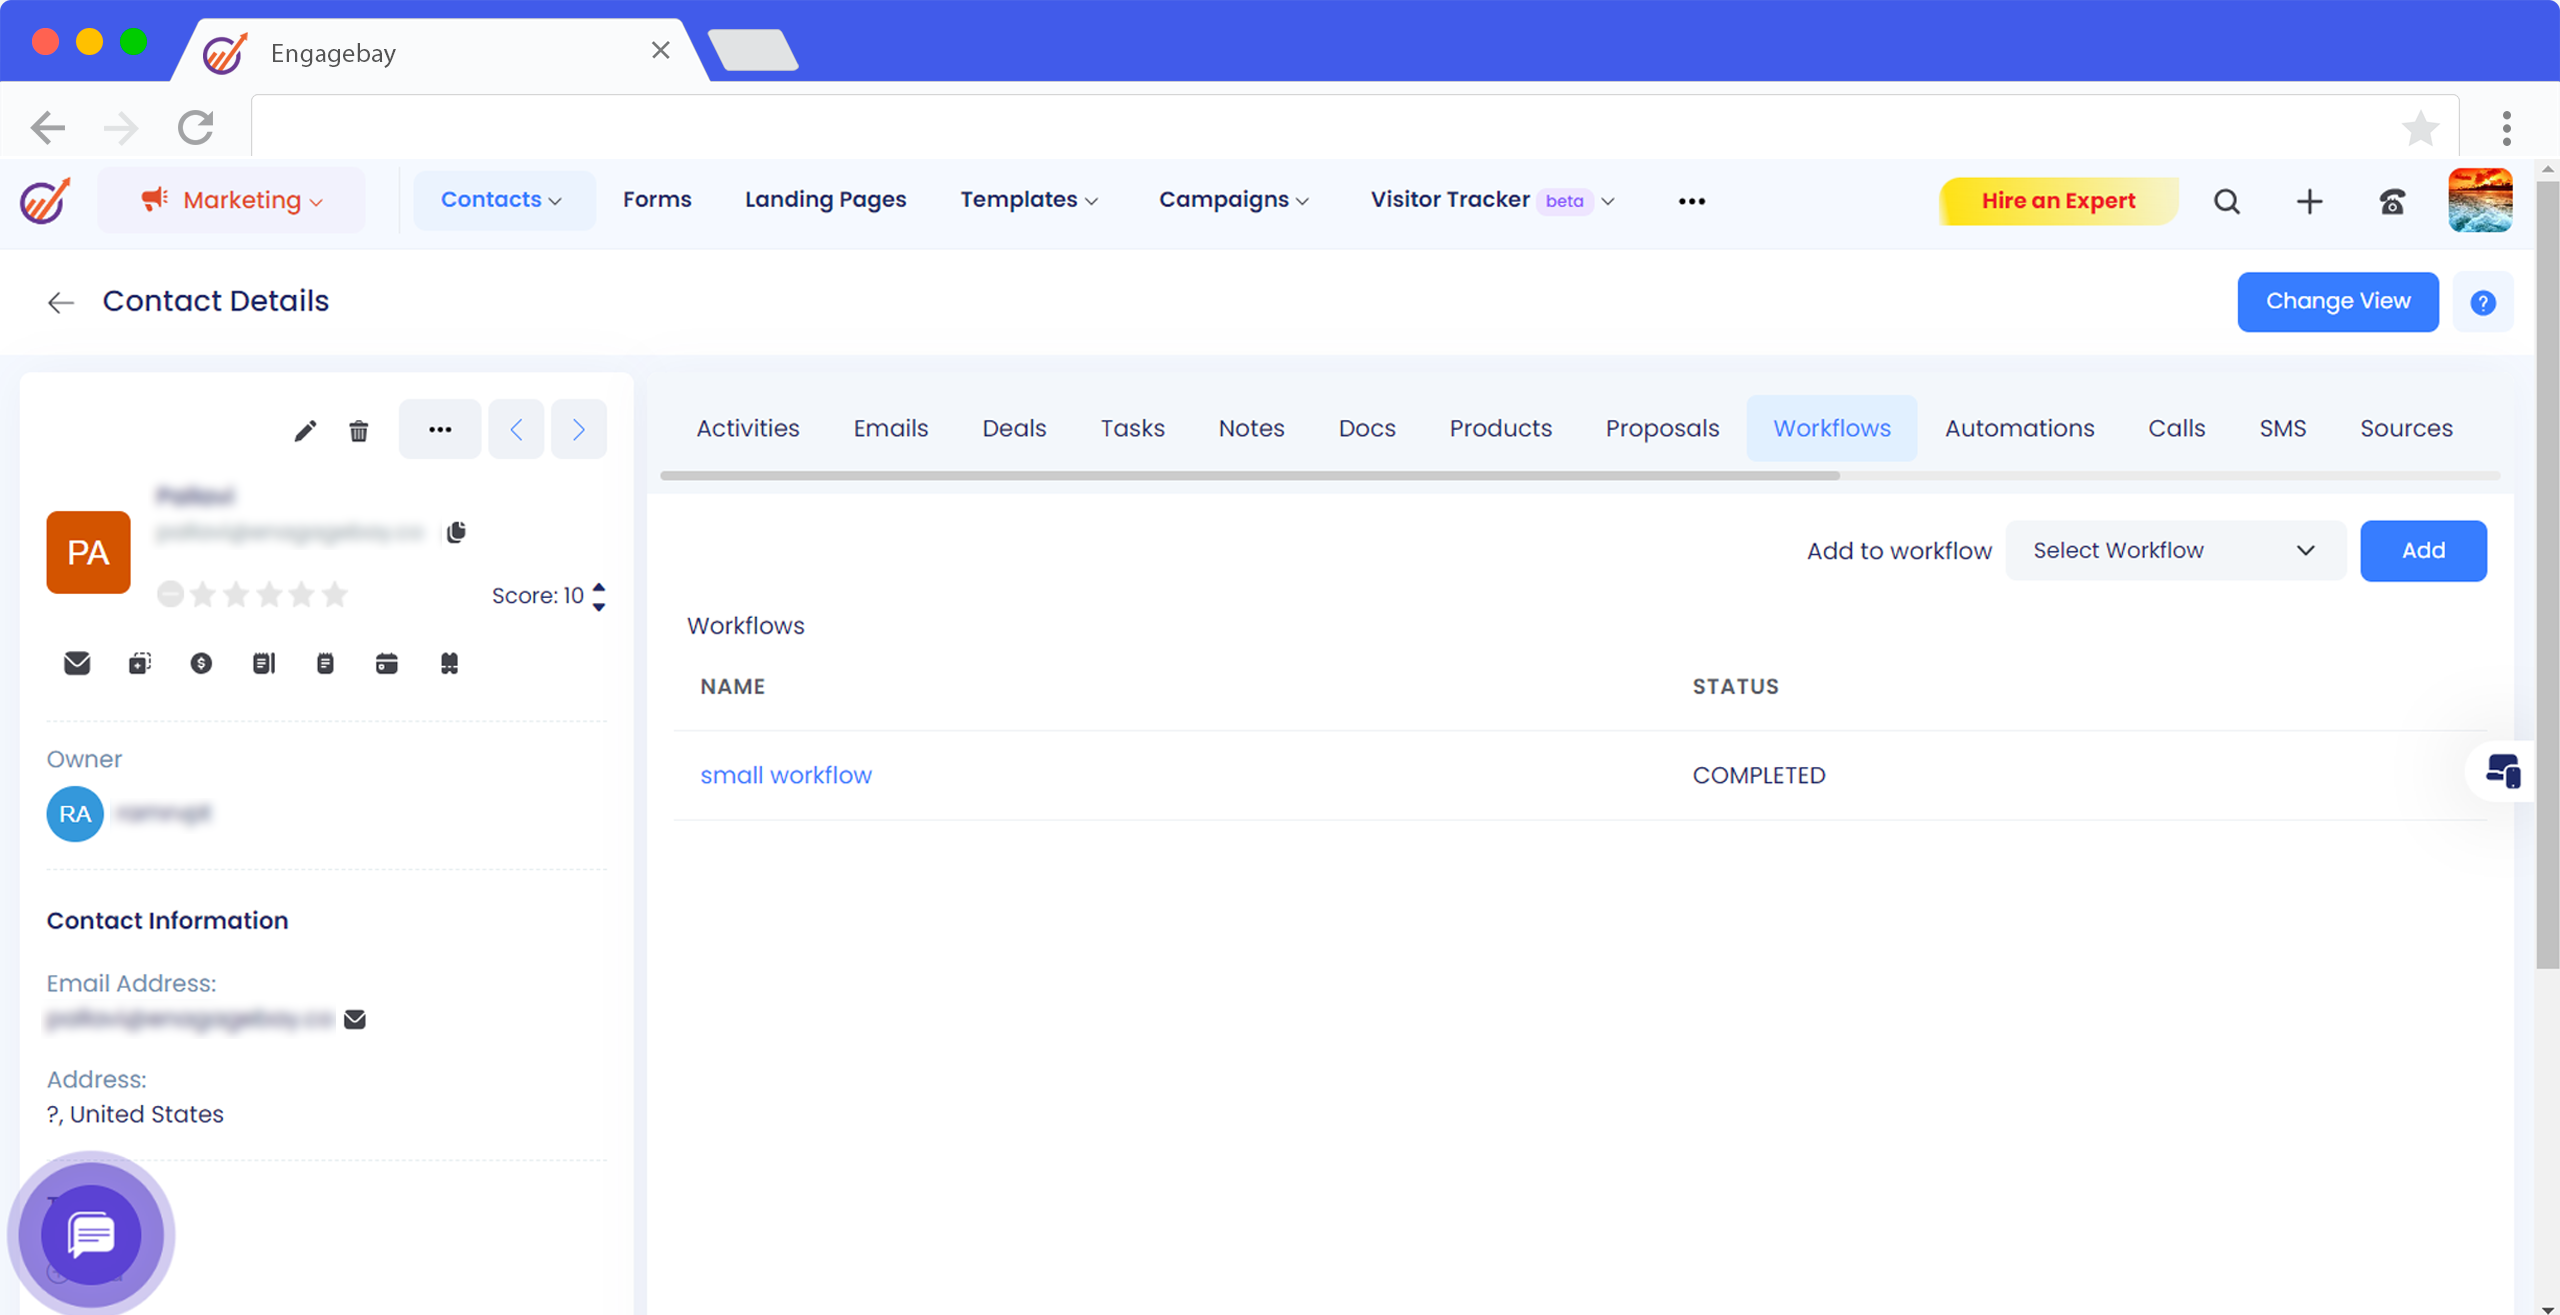Click the dollar add deal icon
The width and height of the screenshot is (2560, 1315).
click(201, 663)
